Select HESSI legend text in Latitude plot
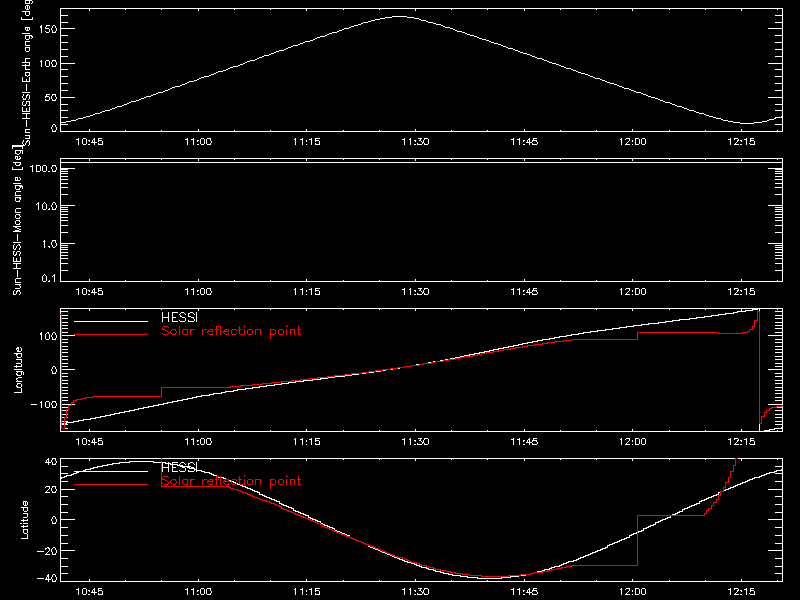Screen dimensions: 800x600 coord(179,467)
